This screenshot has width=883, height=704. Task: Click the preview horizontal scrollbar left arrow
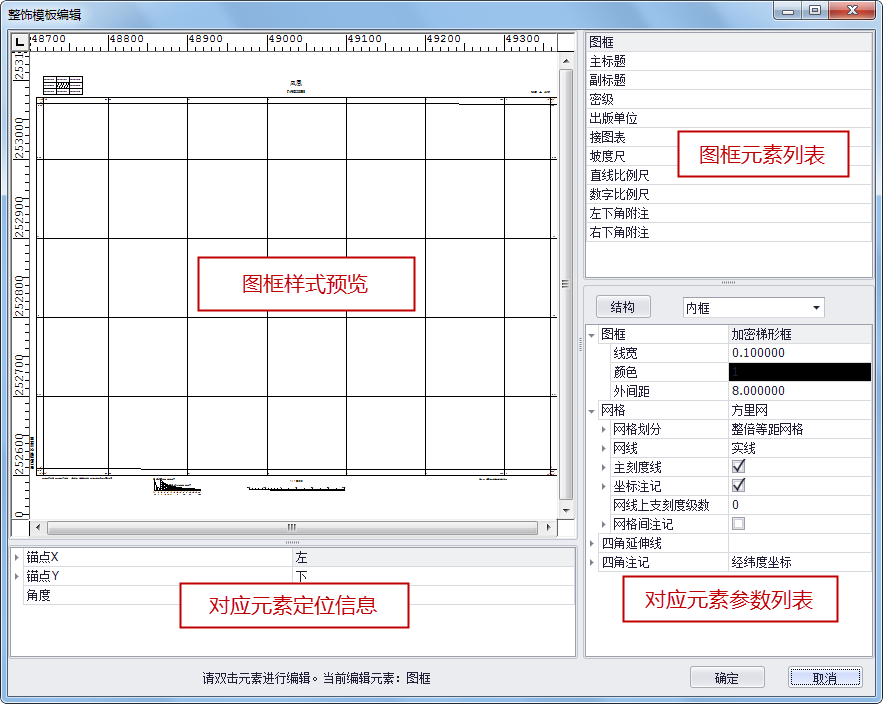tap(38, 526)
